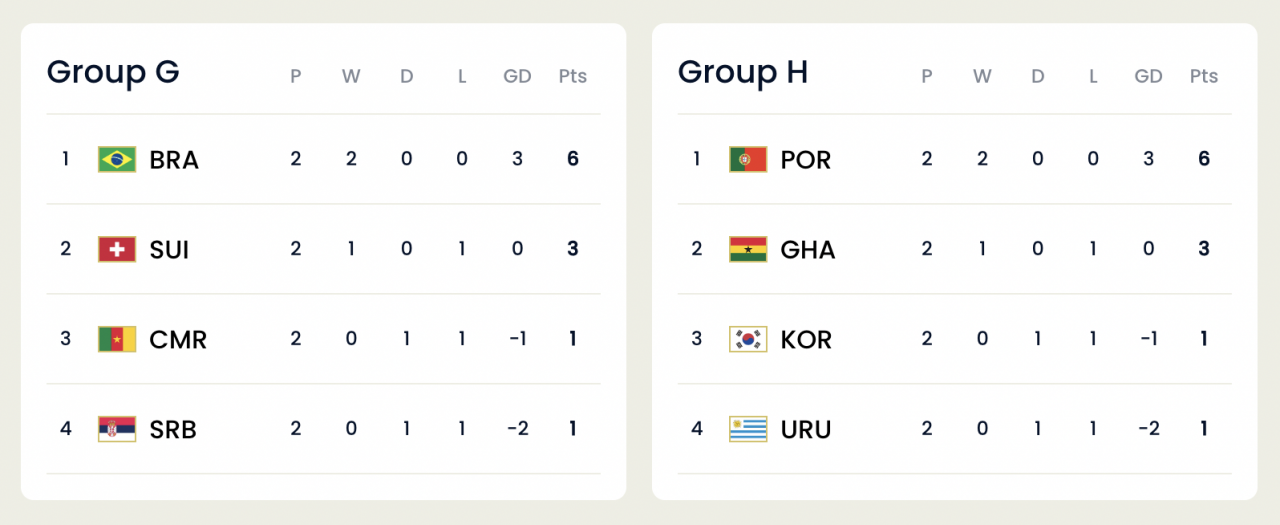Click the URU team name
Image resolution: width=1280 pixels, height=525 pixels.
[x=806, y=430]
